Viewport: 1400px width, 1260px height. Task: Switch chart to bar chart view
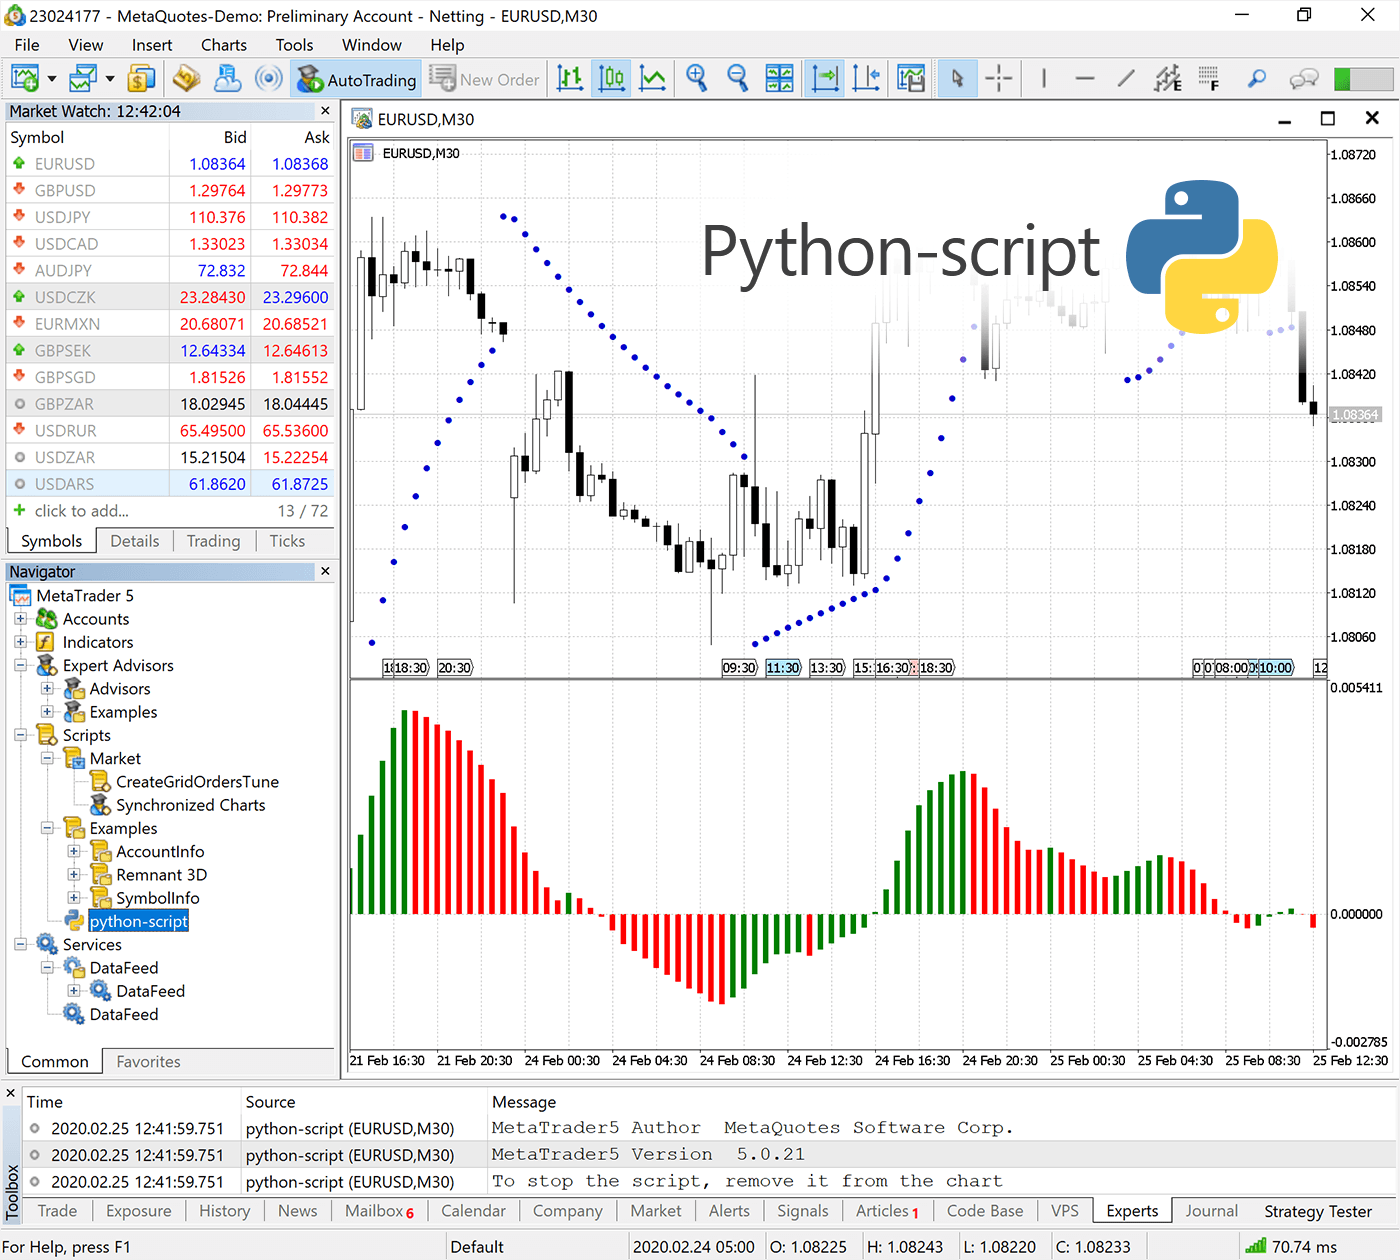click(570, 79)
